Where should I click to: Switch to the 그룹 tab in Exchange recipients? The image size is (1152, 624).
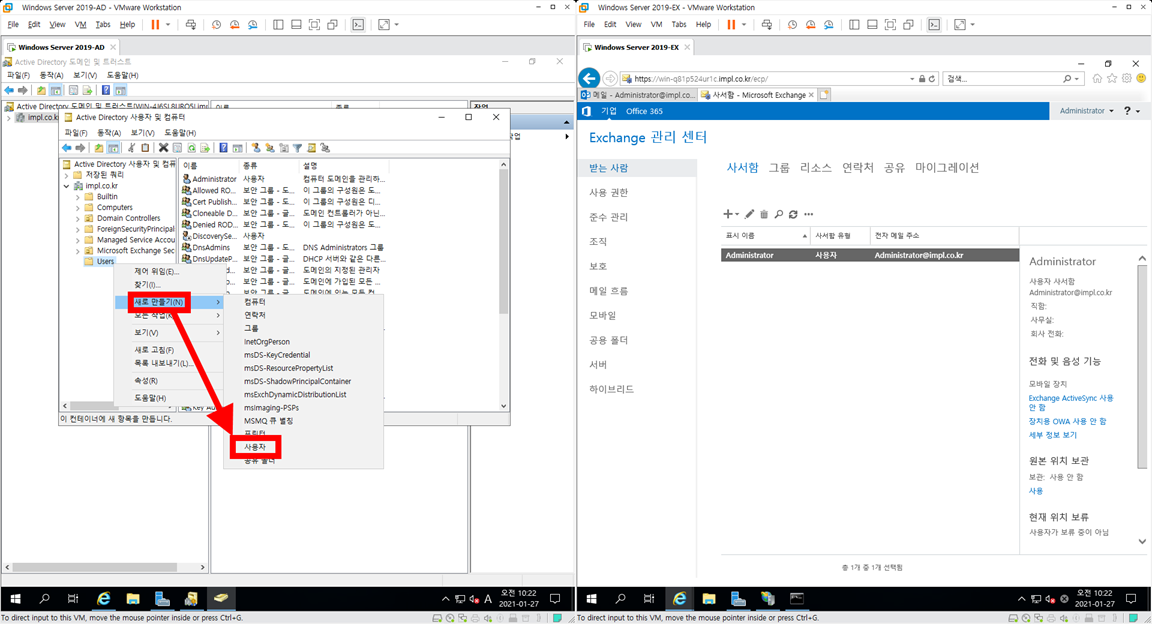pyautogui.click(x=779, y=168)
